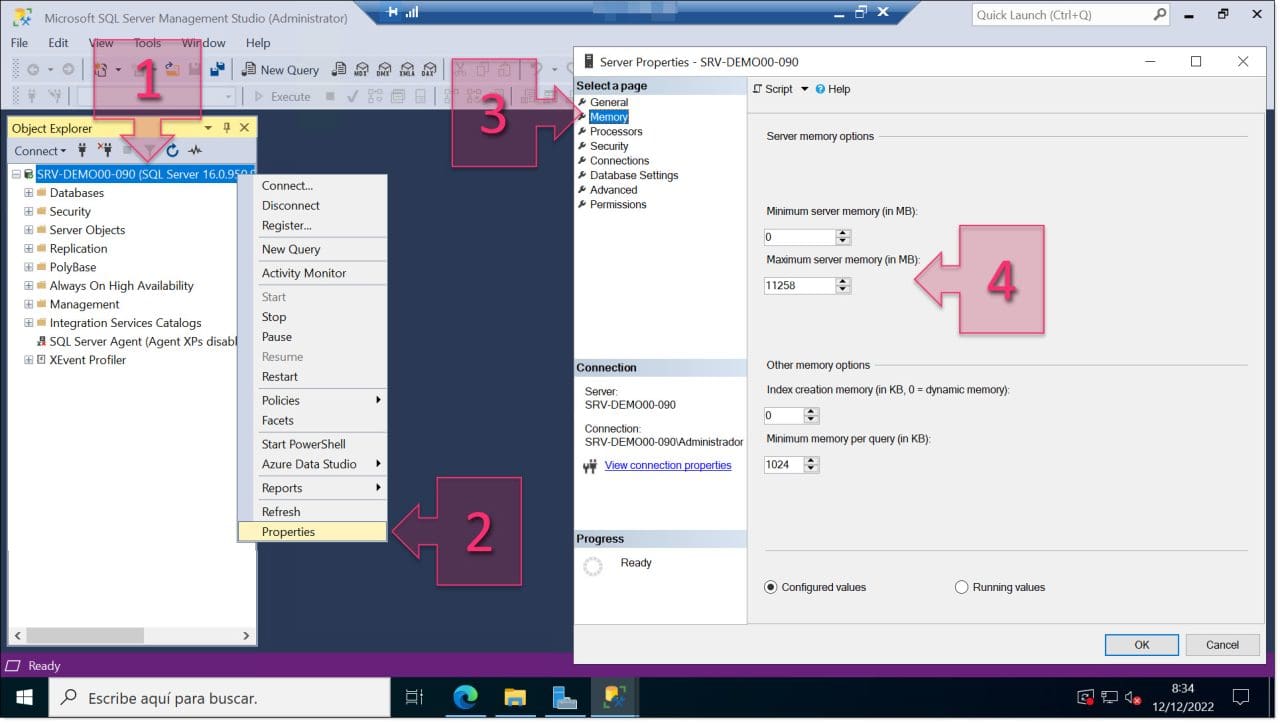
Task: Click the Maximum server memory field
Action: click(799, 286)
